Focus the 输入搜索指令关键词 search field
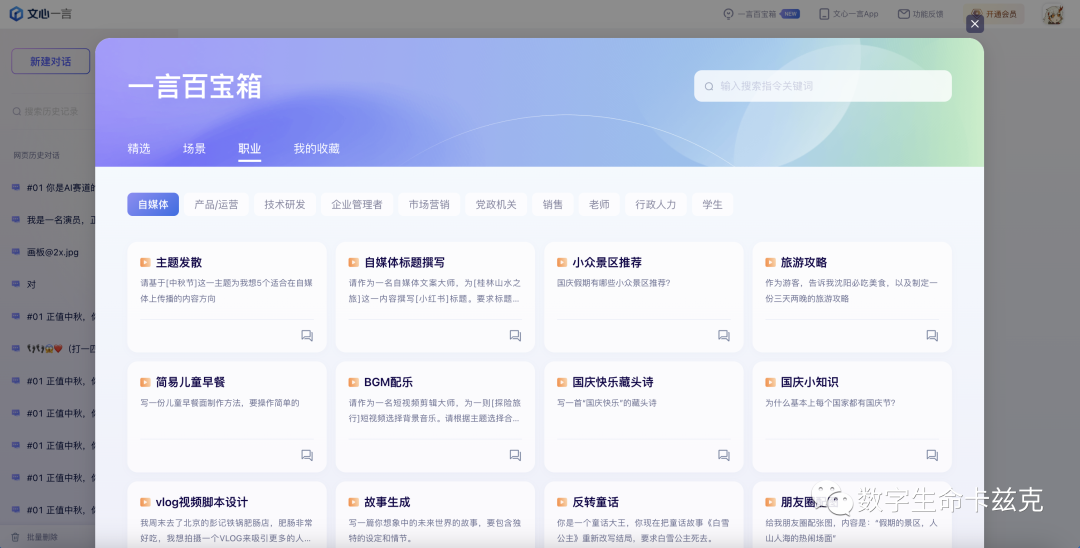Screen dimensions: 1080x548 tap(823, 86)
